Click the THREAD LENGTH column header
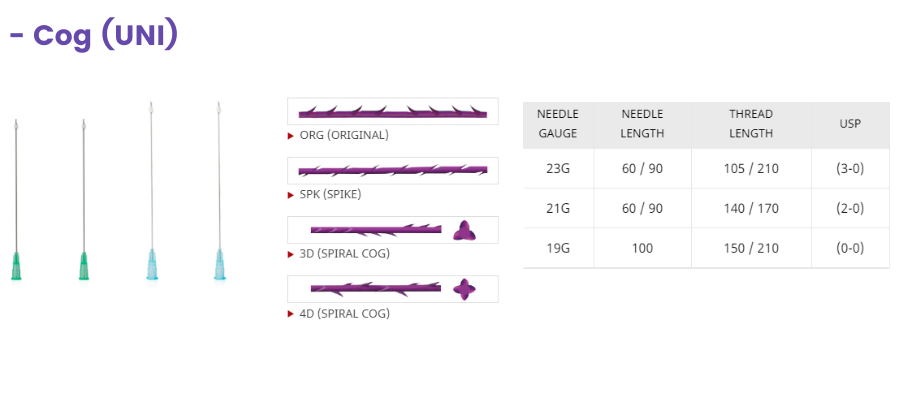This screenshot has height=400, width=900. point(750,124)
